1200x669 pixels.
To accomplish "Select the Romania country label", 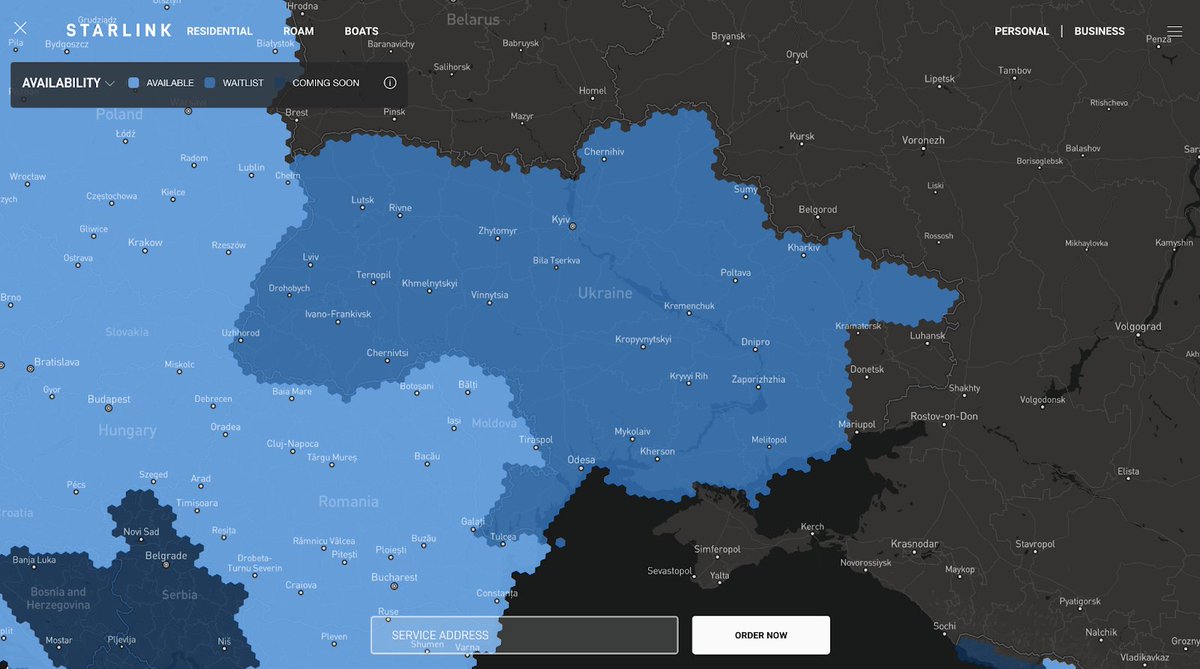I will tap(348, 501).
